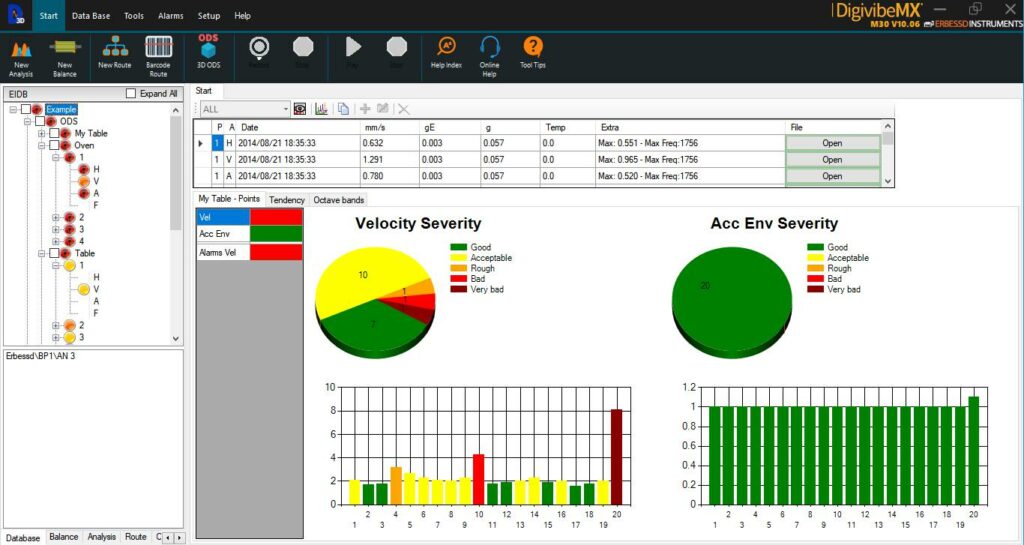Expand orange point 2 under Table
Screen dimensions: 1024x545
point(56,325)
